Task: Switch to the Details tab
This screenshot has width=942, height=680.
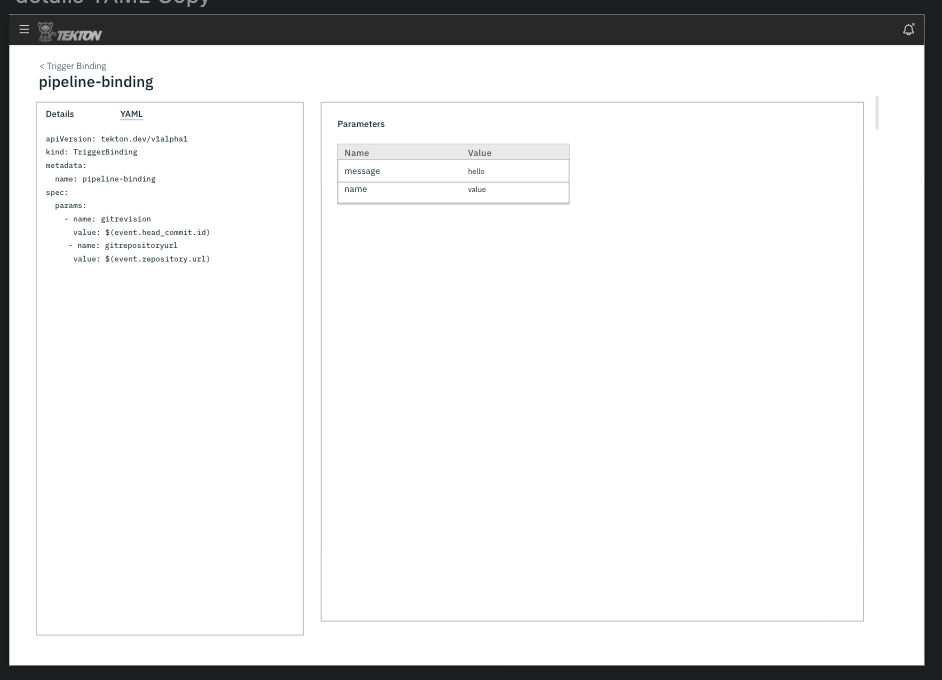Action: (59, 113)
